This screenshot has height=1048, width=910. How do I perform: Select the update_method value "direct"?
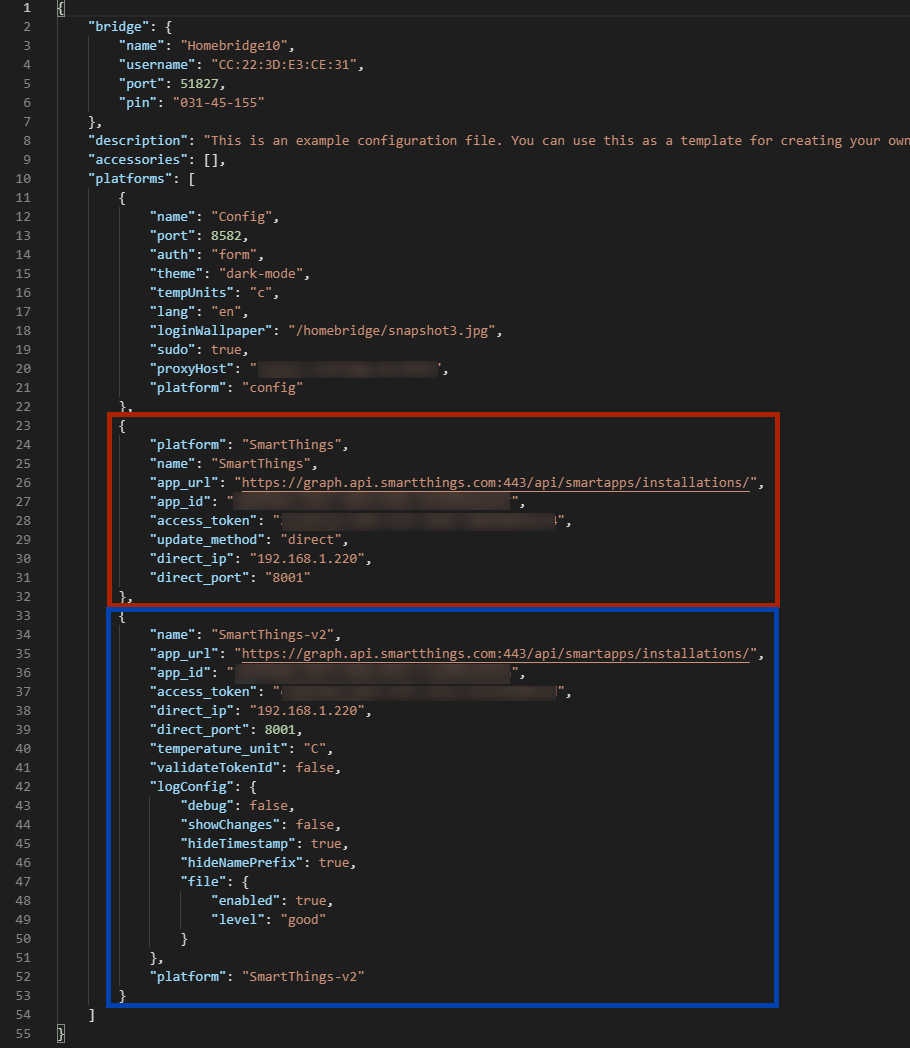tap(311, 539)
